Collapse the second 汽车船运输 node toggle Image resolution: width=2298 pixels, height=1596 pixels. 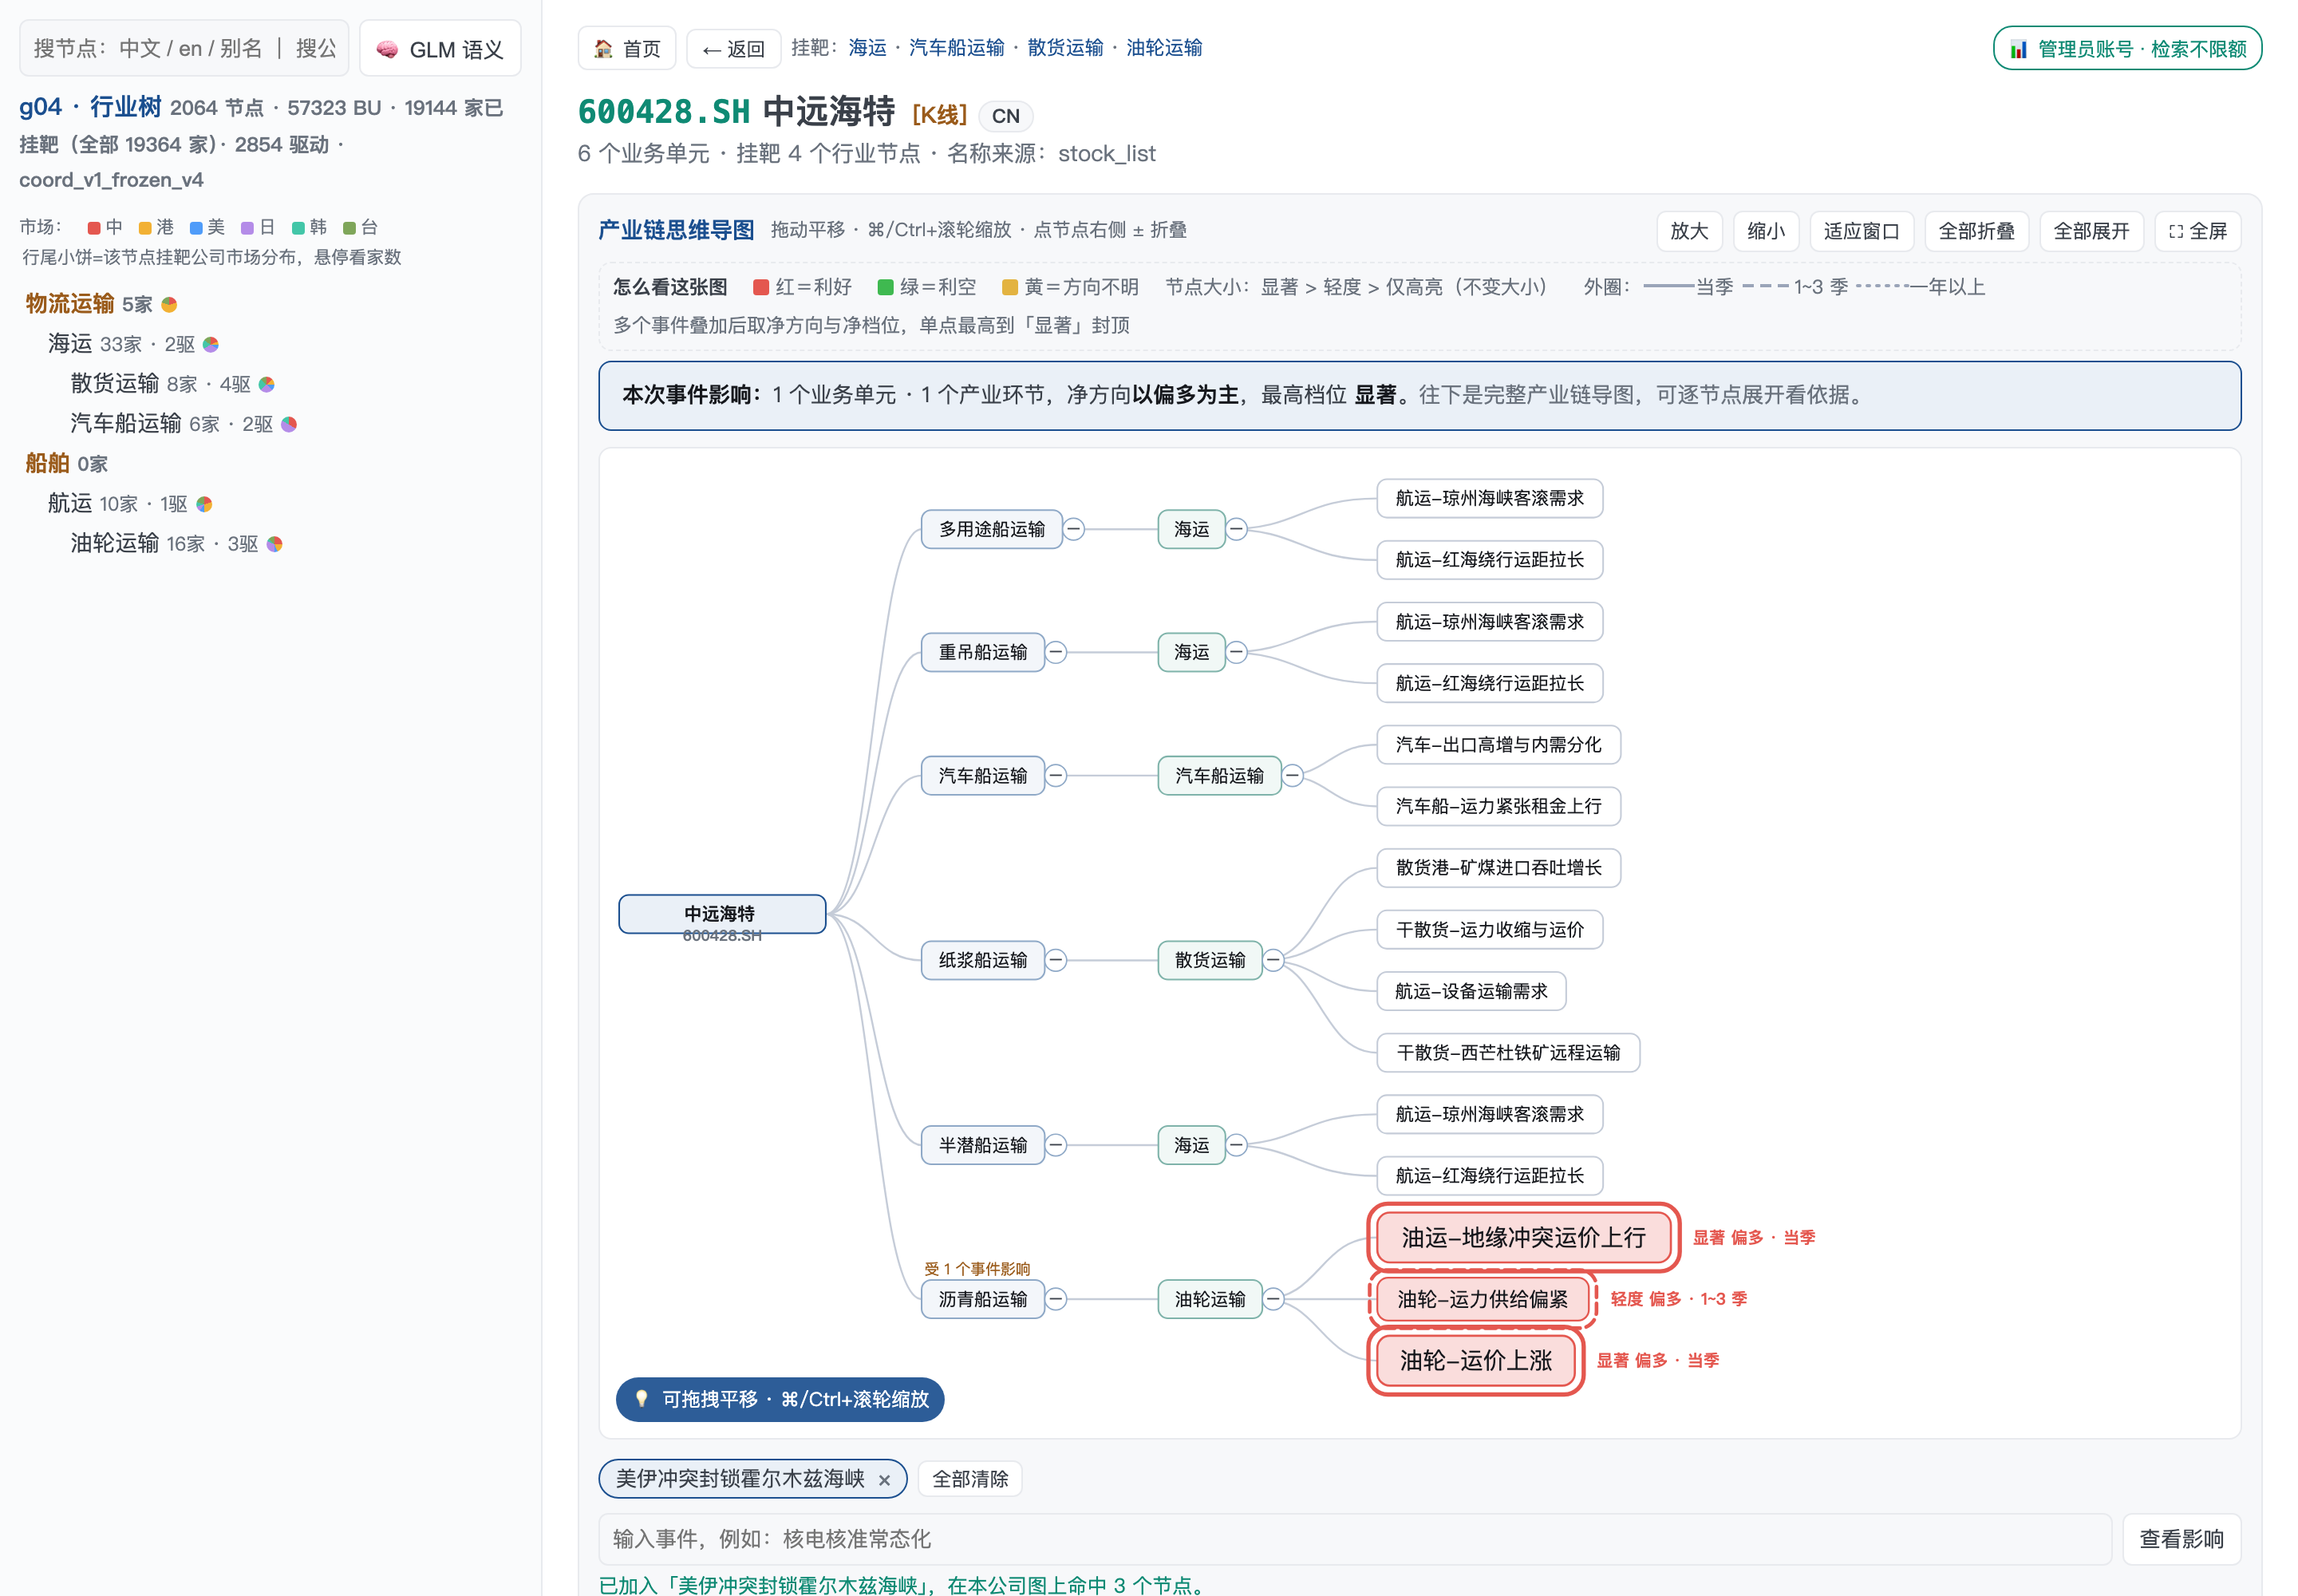coord(1293,776)
